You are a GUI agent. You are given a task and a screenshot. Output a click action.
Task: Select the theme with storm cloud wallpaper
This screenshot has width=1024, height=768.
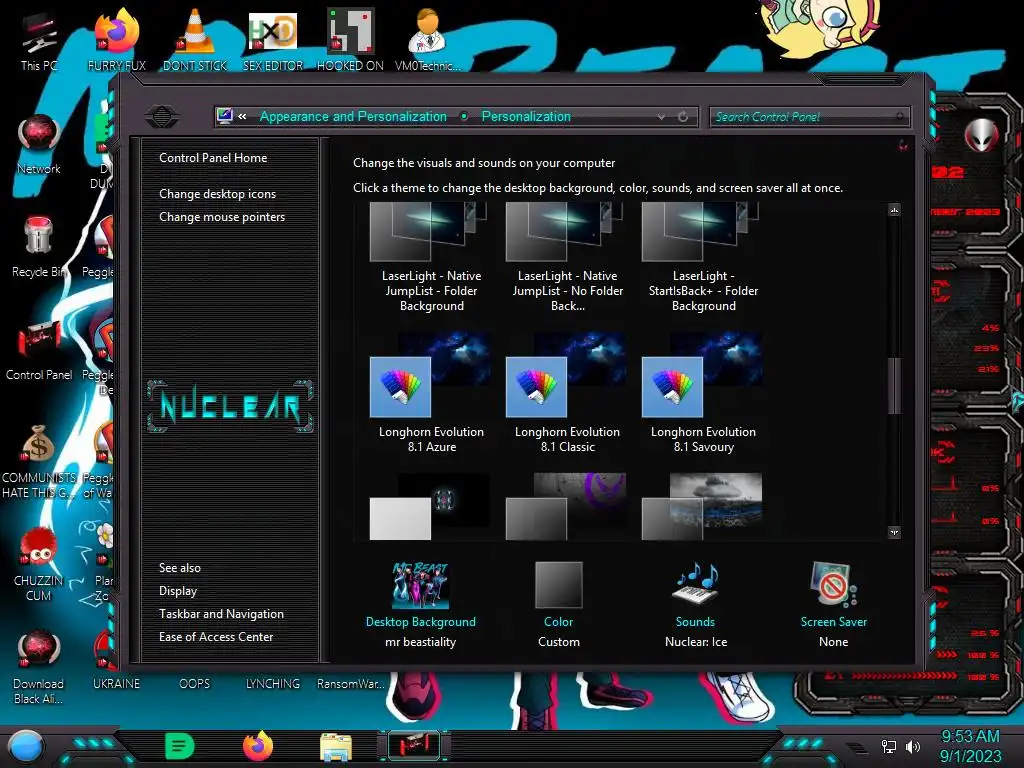pyautogui.click(x=702, y=507)
